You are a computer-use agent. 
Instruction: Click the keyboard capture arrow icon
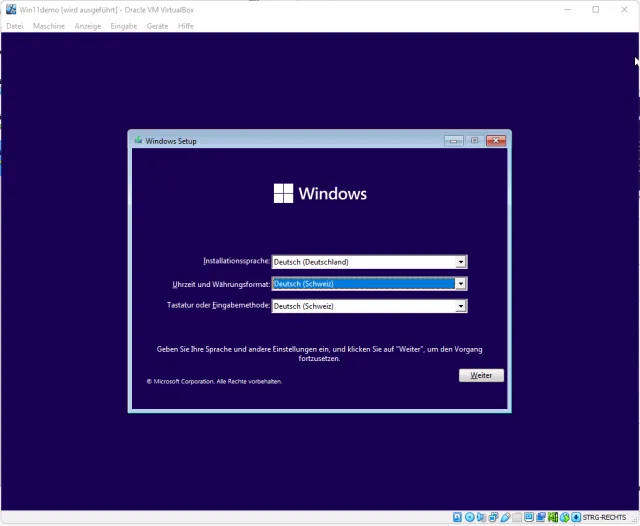coord(576,517)
